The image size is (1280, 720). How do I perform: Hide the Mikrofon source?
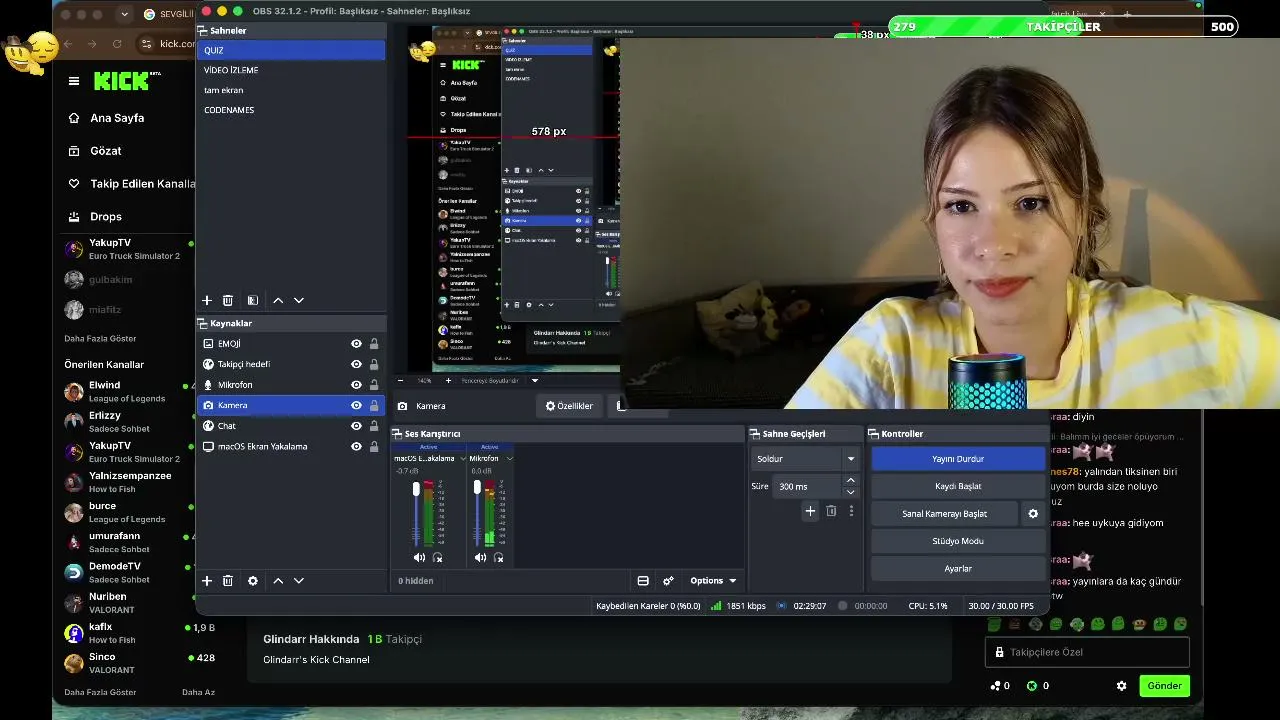pyautogui.click(x=356, y=385)
